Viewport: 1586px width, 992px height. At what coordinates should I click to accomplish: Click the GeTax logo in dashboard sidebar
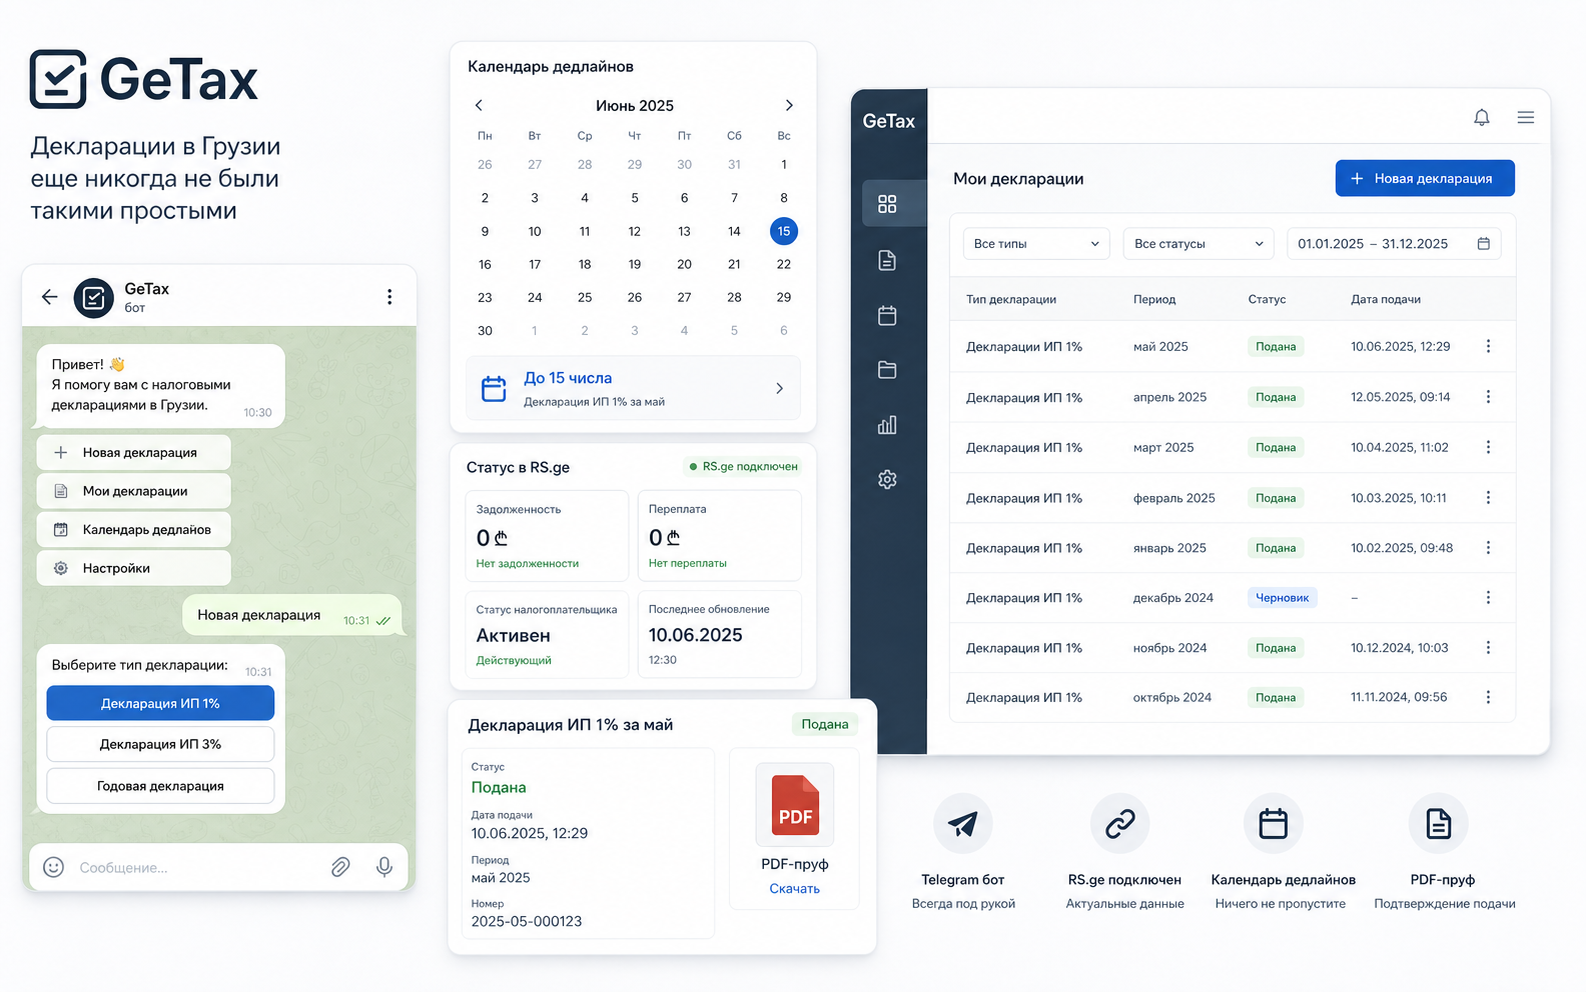pyautogui.click(x=888, y=121)
